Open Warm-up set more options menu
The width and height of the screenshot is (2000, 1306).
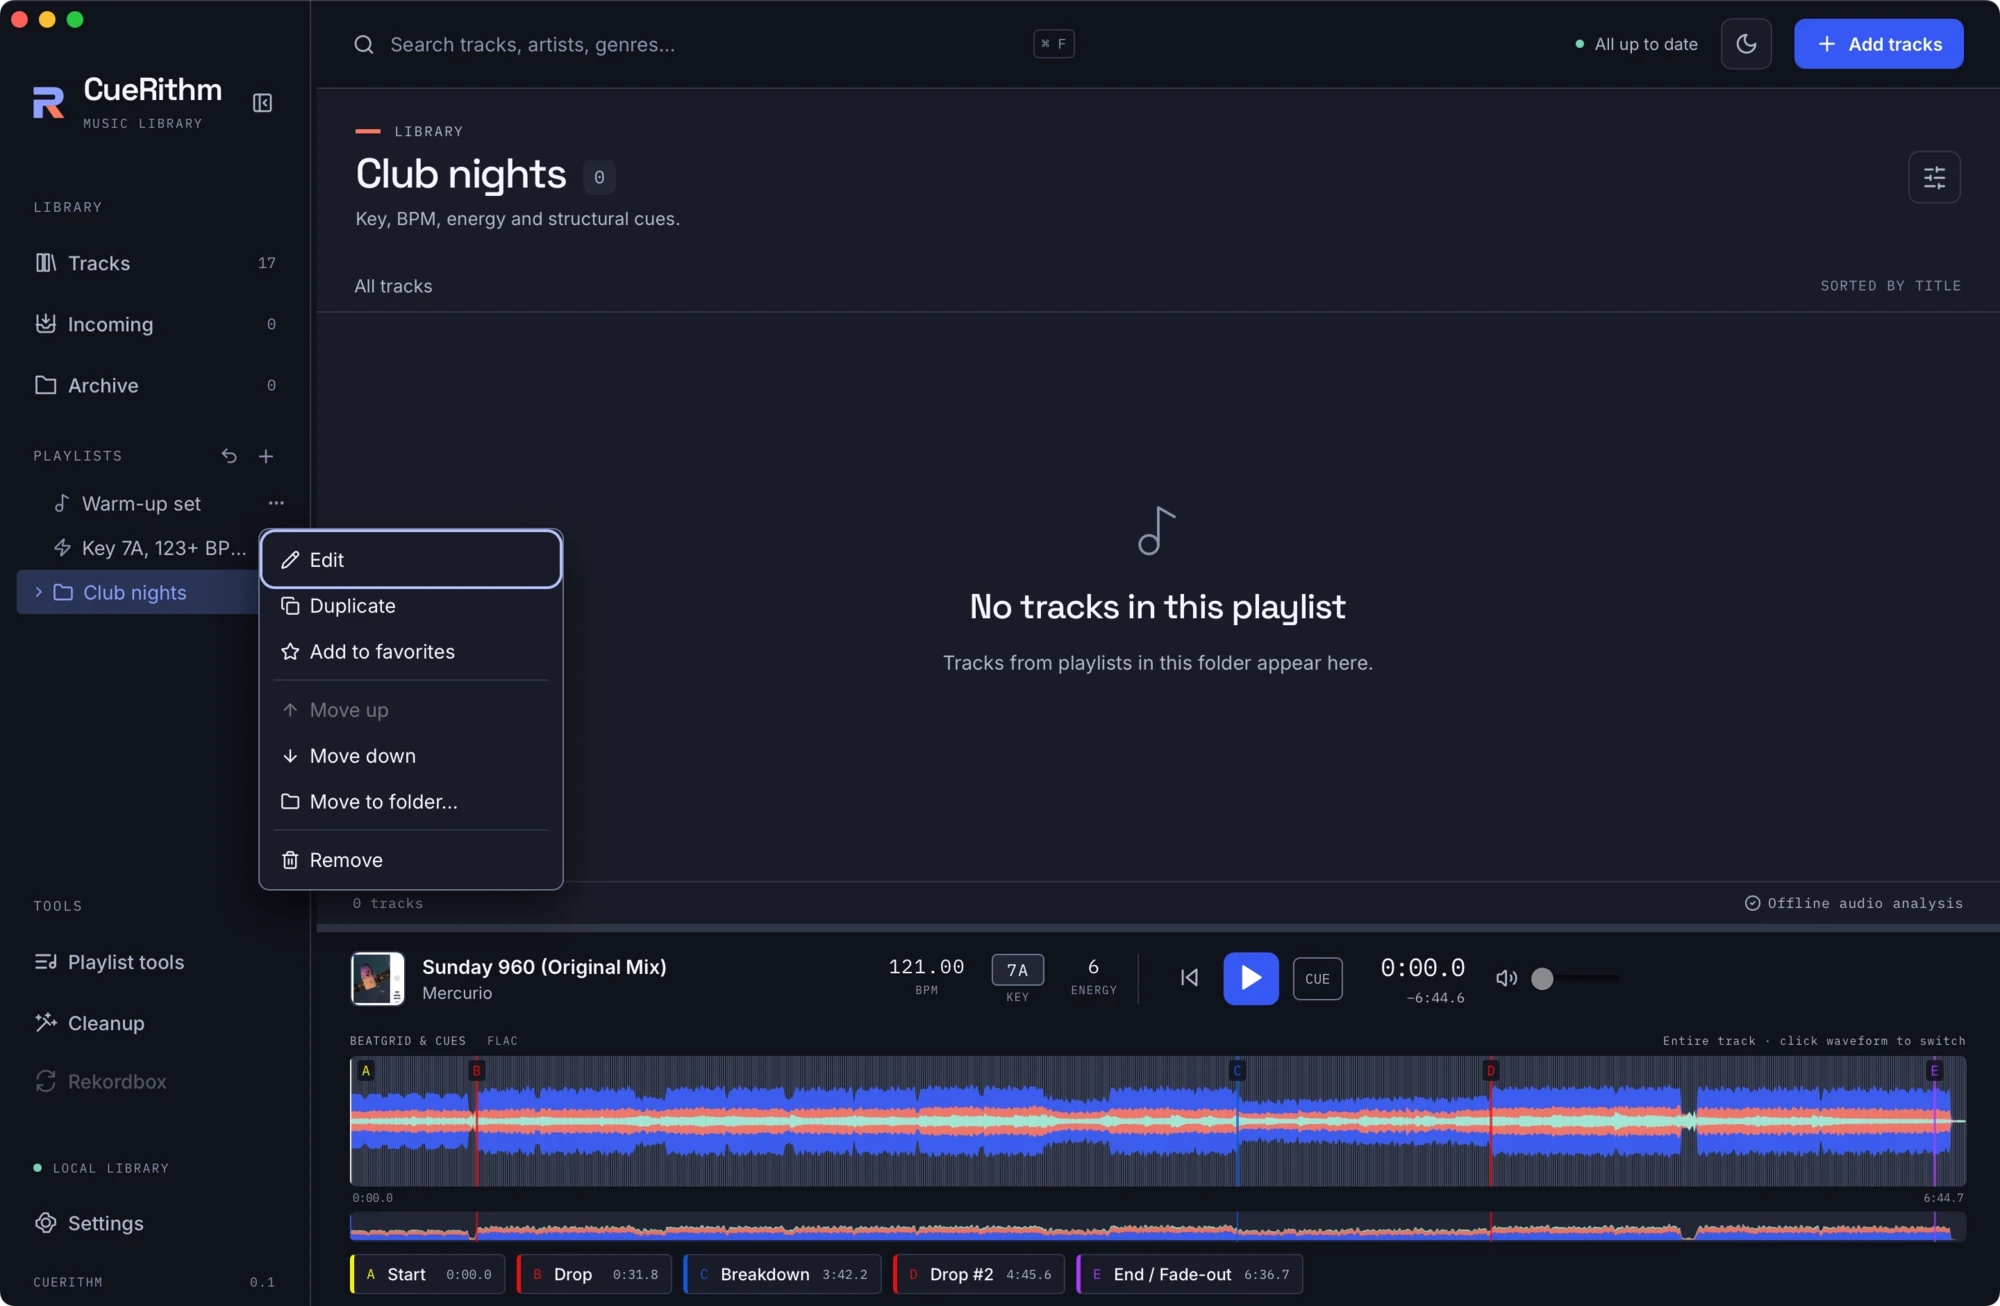coord(276,503)
